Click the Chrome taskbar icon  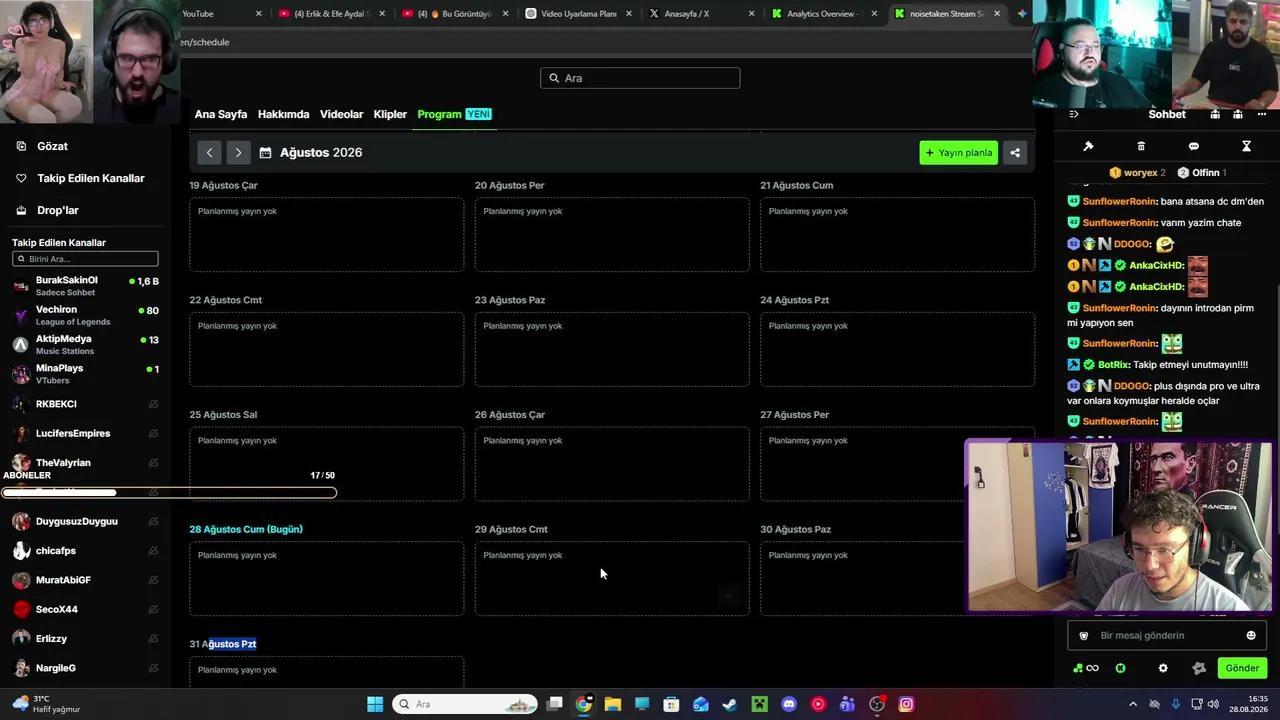coord(584,704)
